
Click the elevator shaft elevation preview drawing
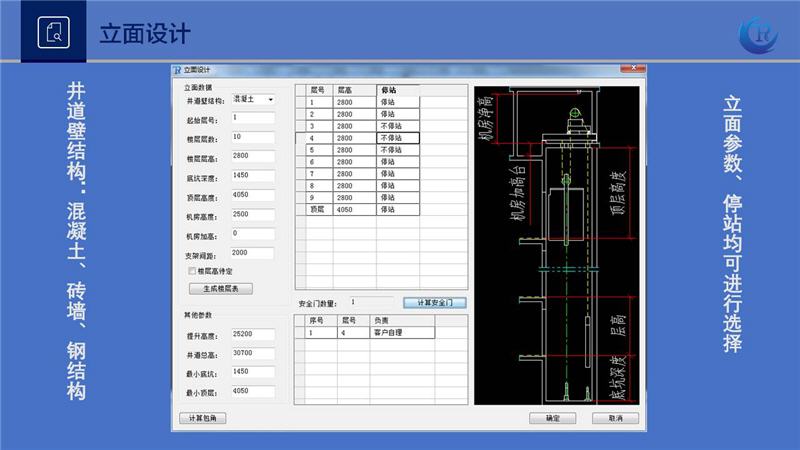tap(556, 245)
